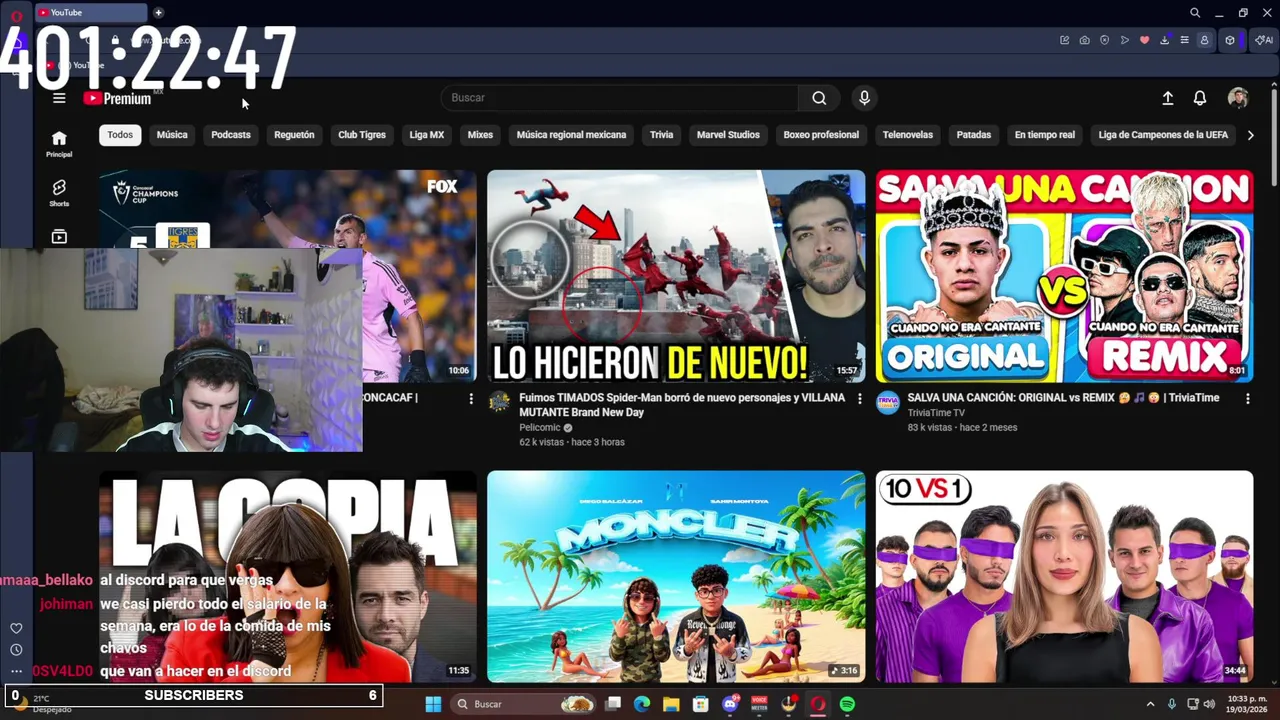Click Opera send flow arrow icon
The width and height of the screenshot is (1280, 720).
tap(1124, 40)
